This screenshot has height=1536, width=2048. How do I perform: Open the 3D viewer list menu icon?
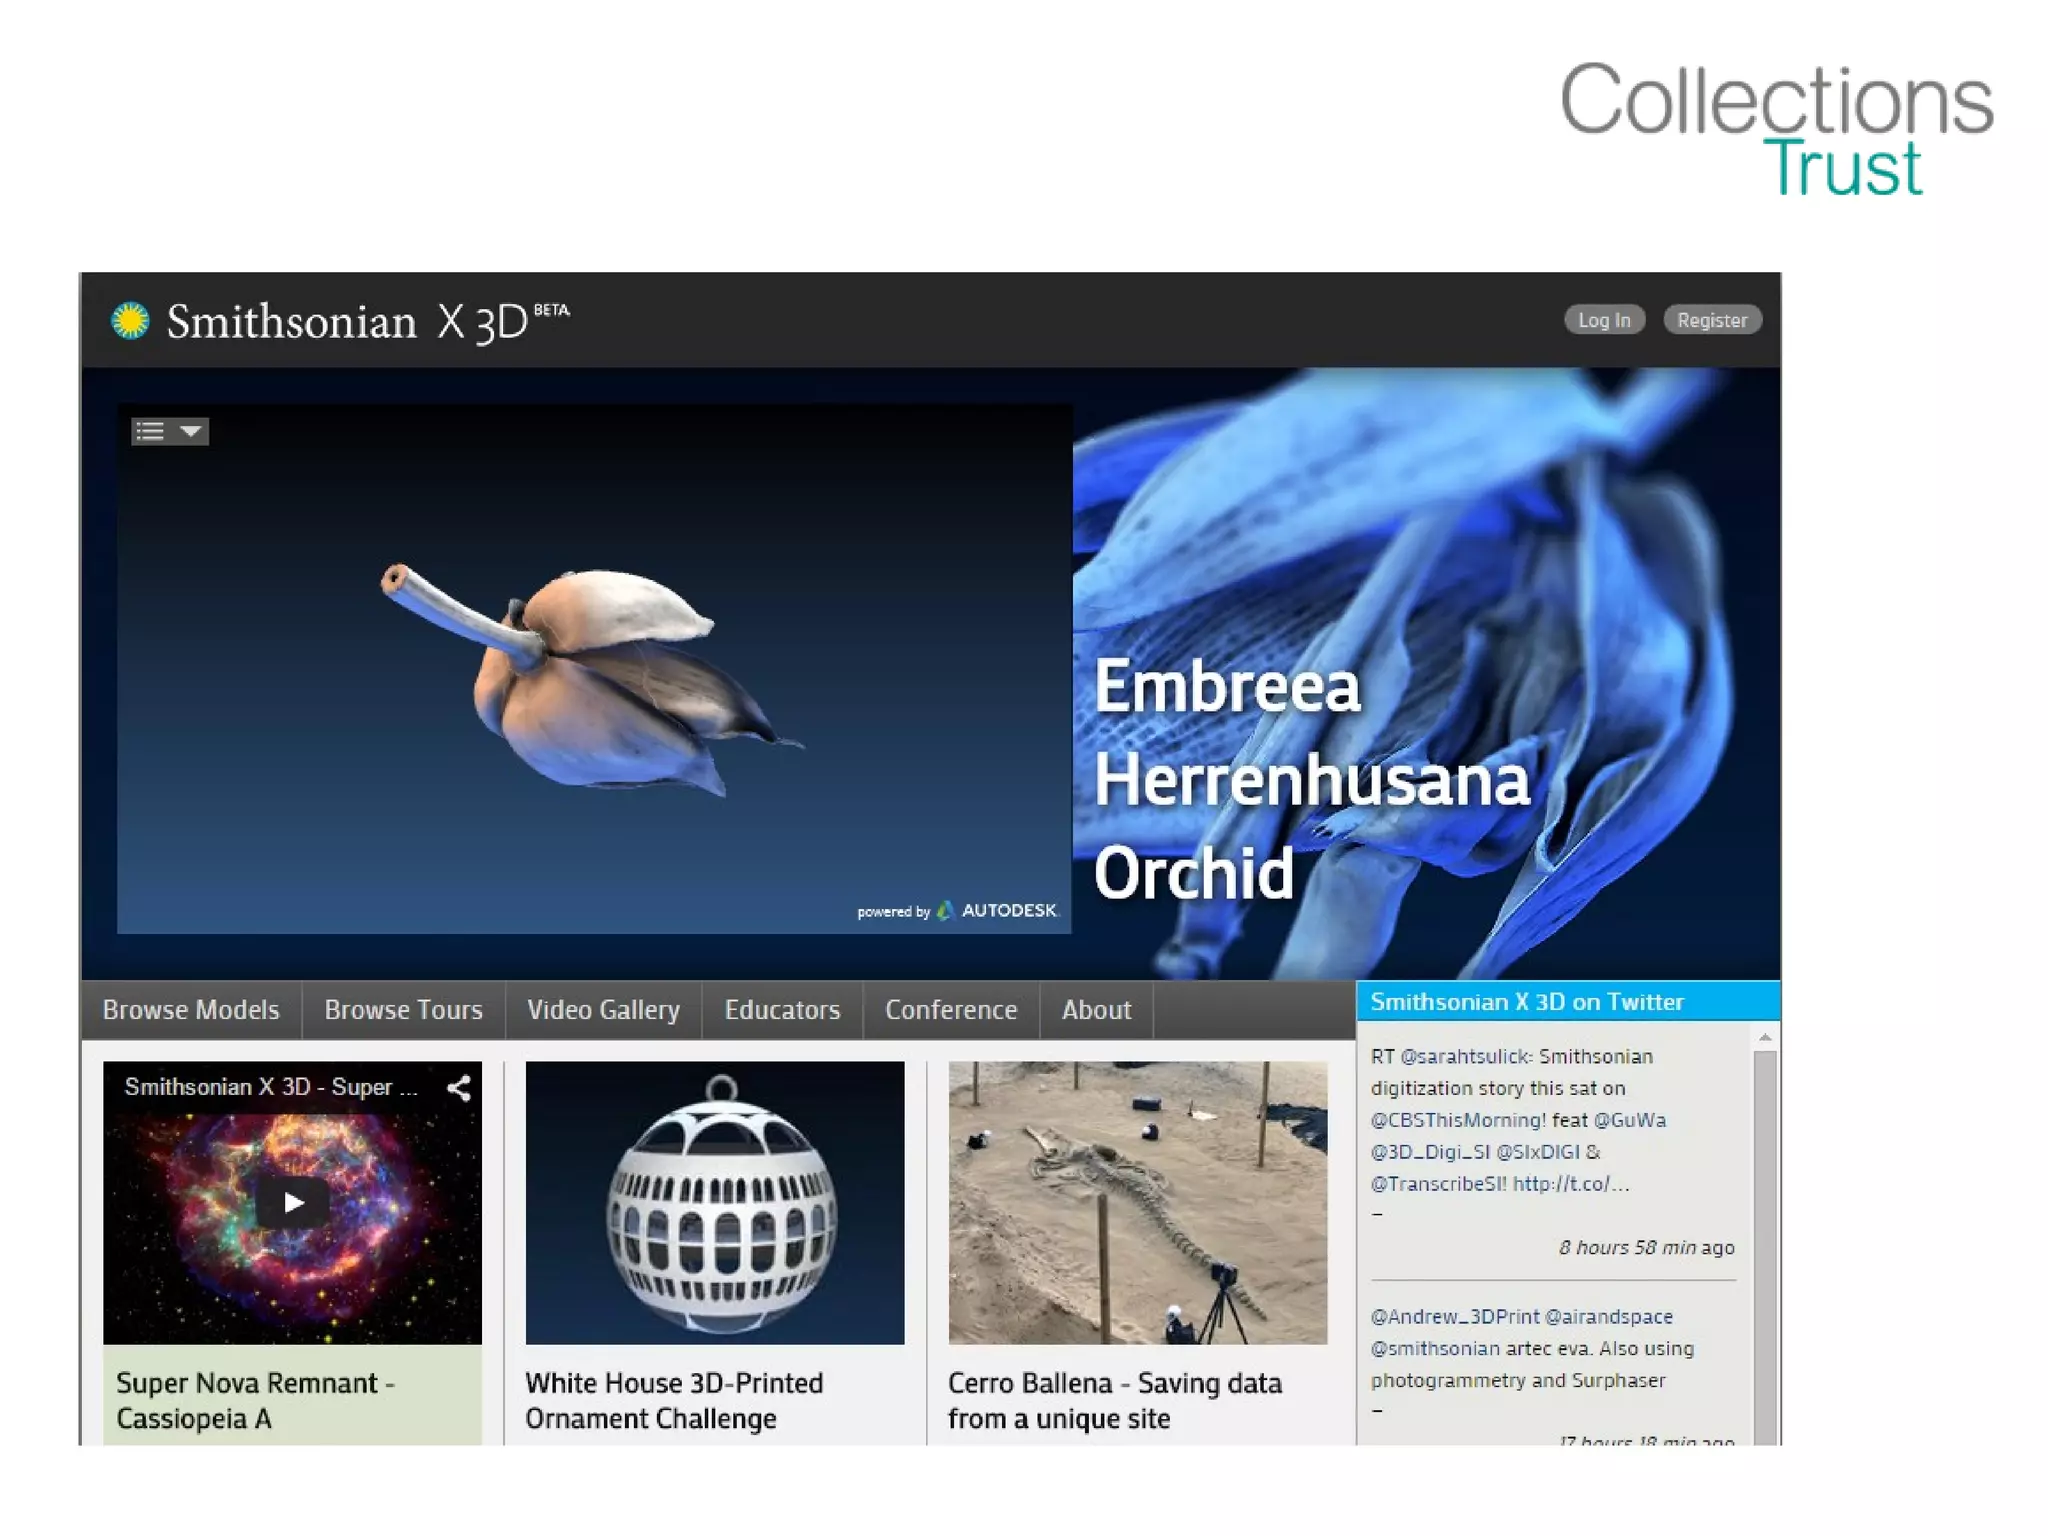click(x=150, y=431)
